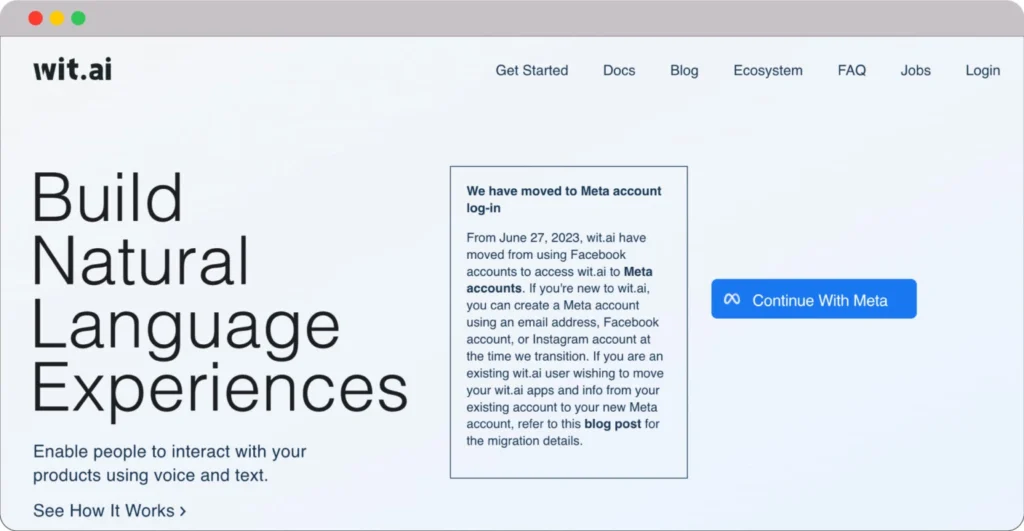Image resolution: width=1024 pixels, height=531 pixels.
Task: Navigate to the Jobs page
Action: 915,71
